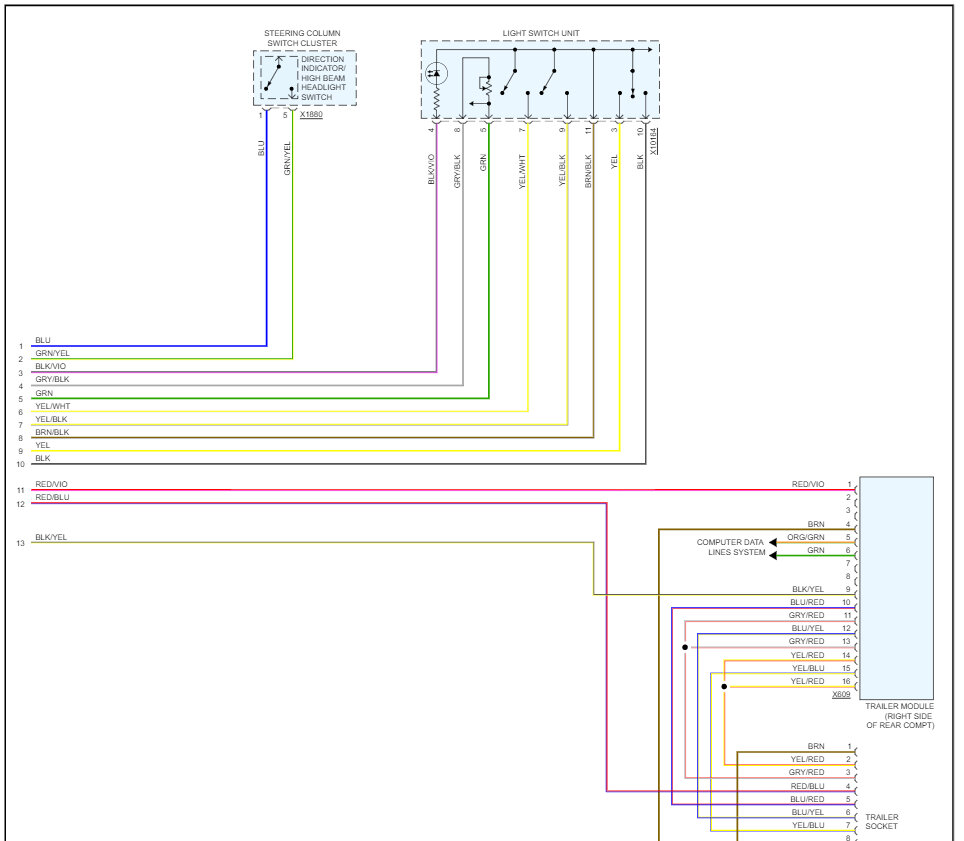Click the 'DIRECTION INDICATOR/ HIGH BEAM HEADLIGHT SWITCH' label
Image resolution: width=964 pixels, height=841 pixels.
click(x=323, y=78)
